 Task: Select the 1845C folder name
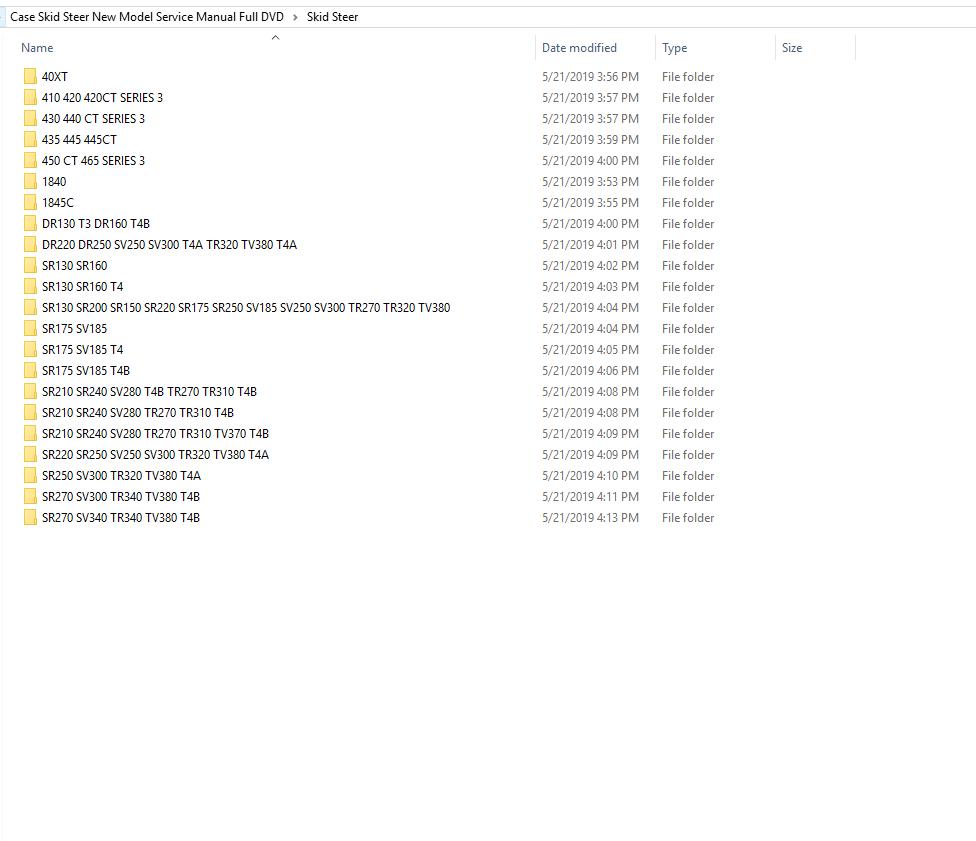(58, 202)
